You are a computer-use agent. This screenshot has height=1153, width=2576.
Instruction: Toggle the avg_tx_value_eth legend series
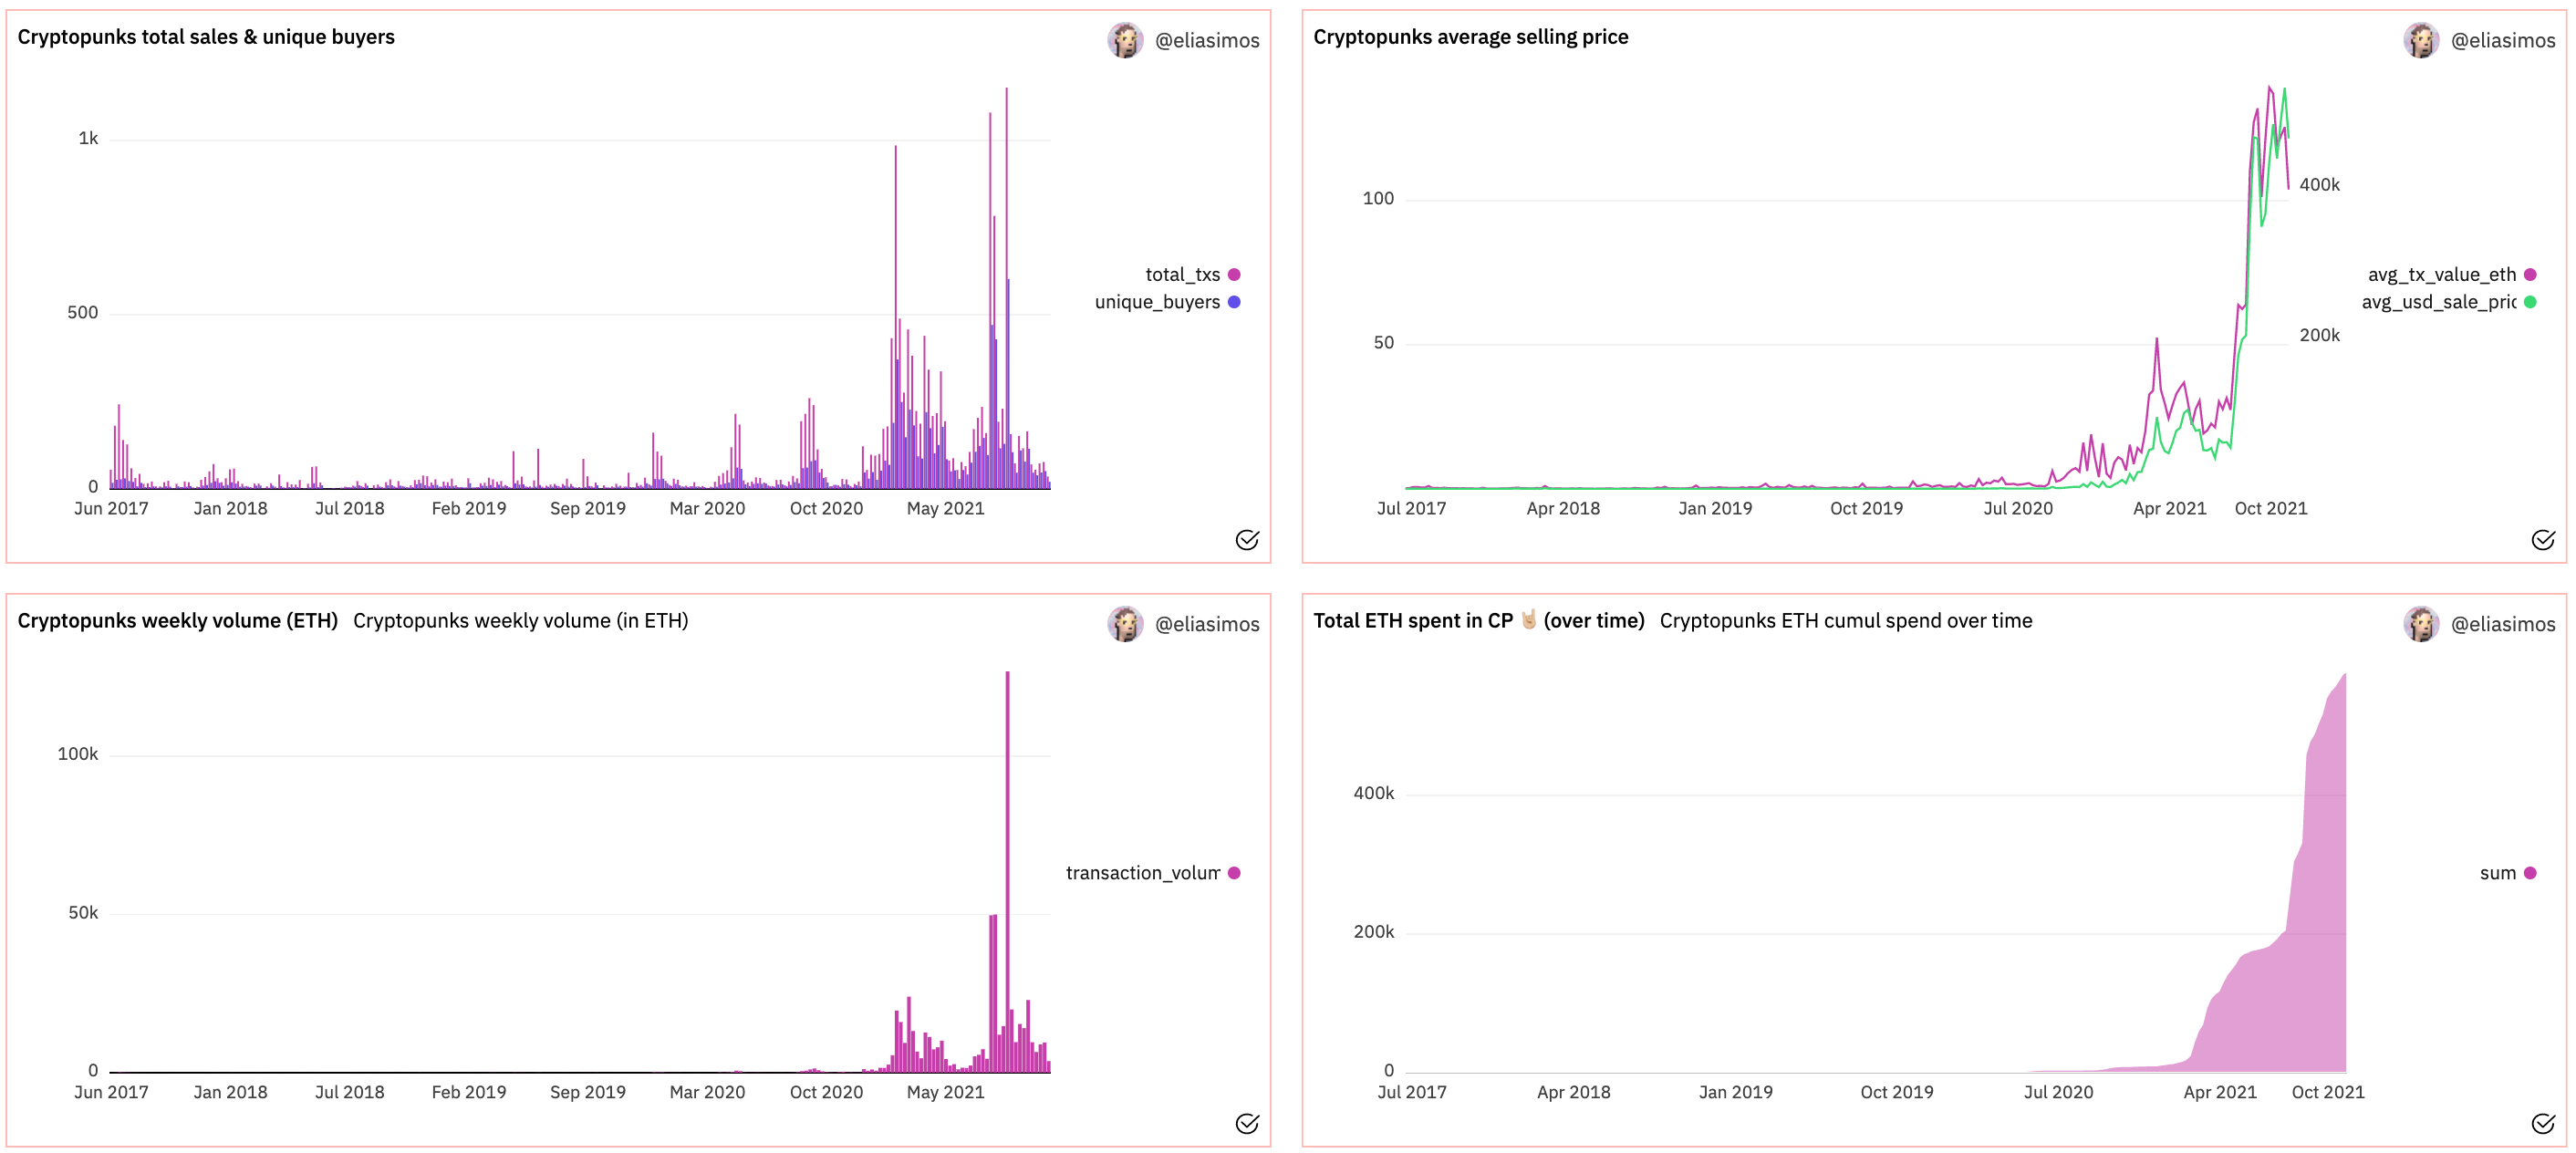point(2441,275)
